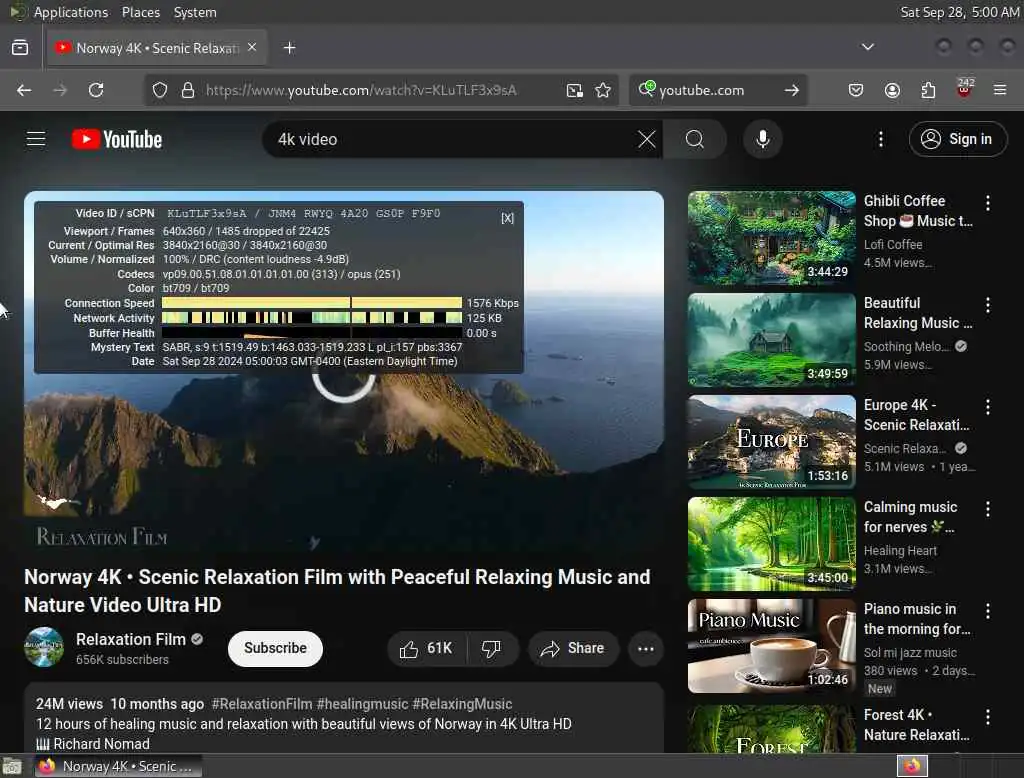Open menu for Piano music video
1024x778 pixels.
(x=987, y=611)
